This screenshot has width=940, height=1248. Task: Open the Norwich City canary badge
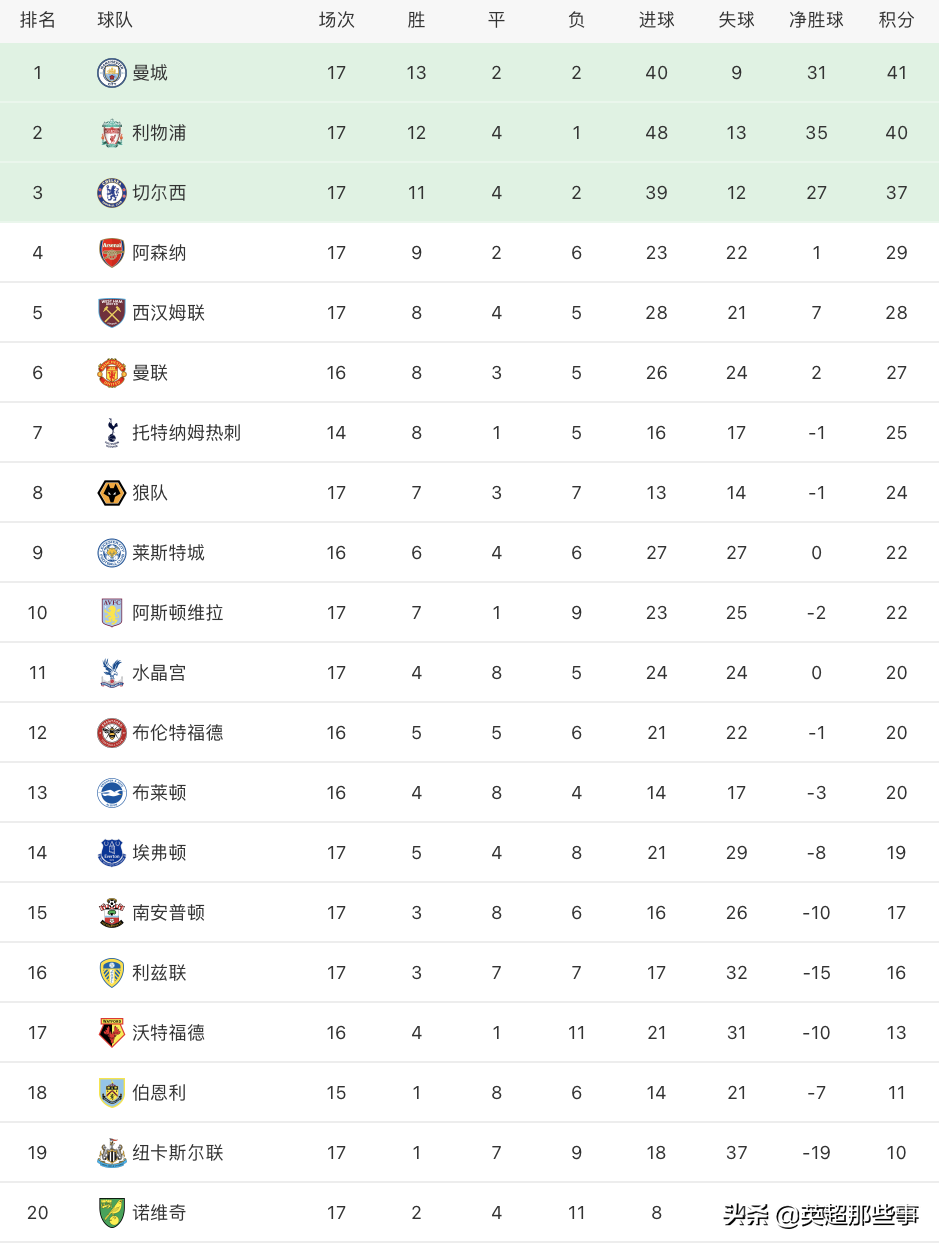(112, 1213)
